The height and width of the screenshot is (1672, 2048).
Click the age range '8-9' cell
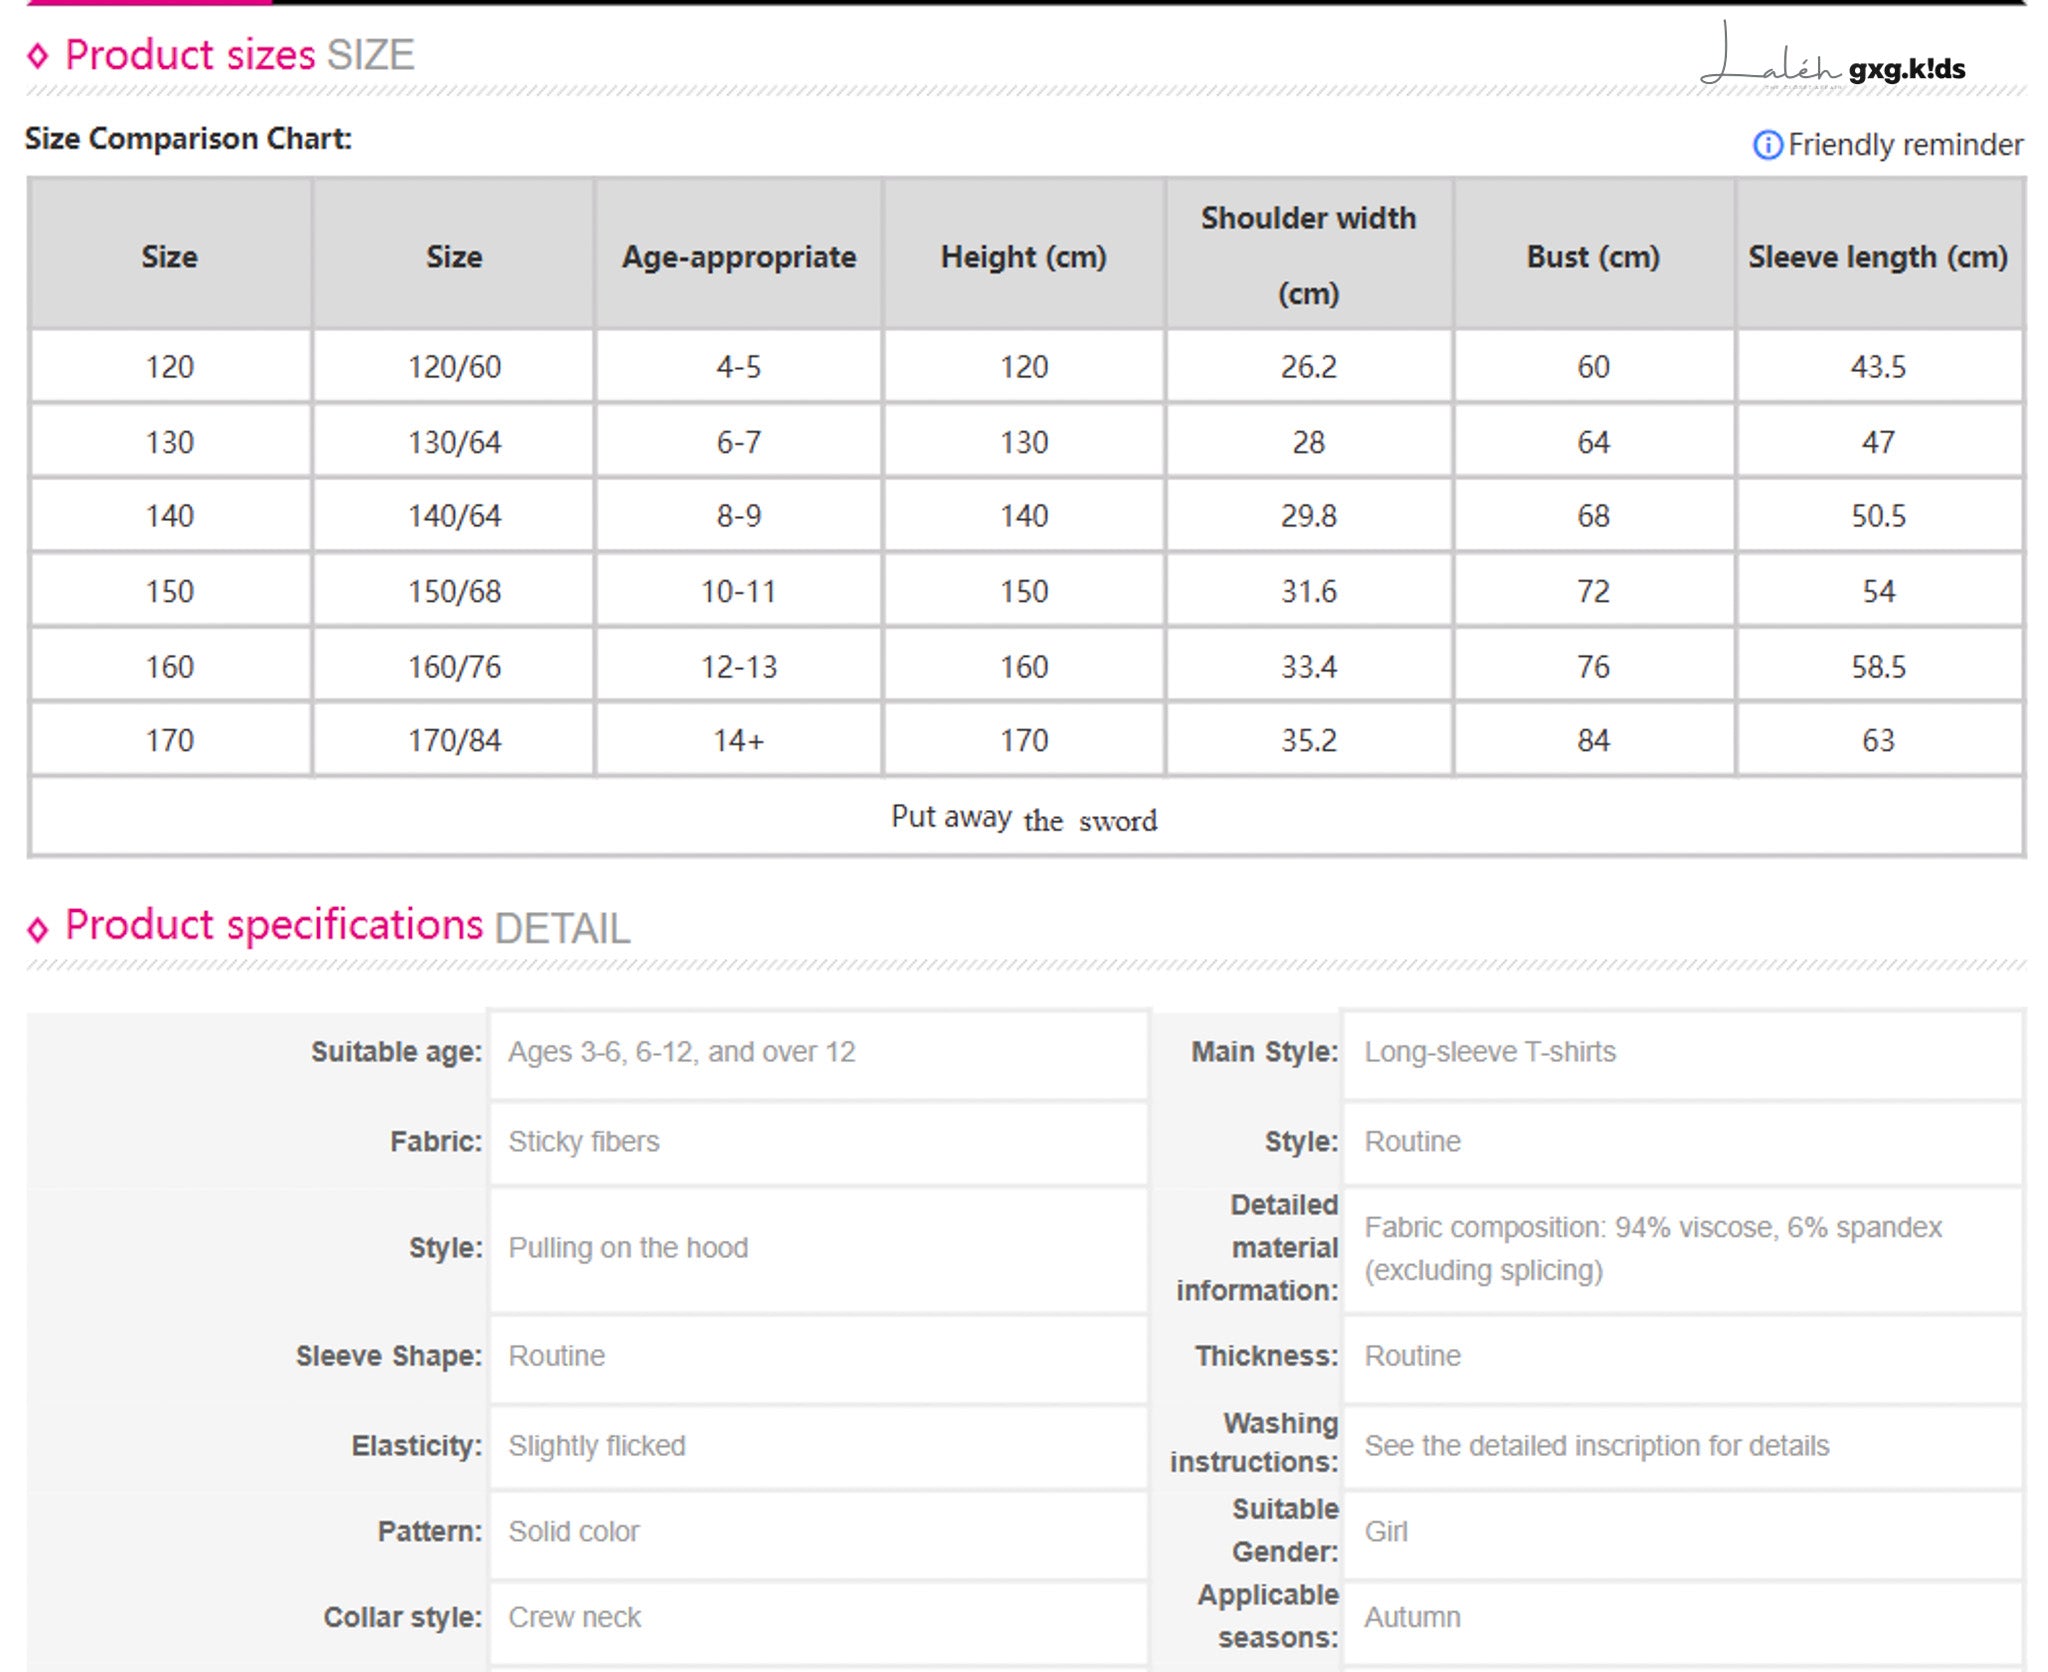(x=739, y=516)
